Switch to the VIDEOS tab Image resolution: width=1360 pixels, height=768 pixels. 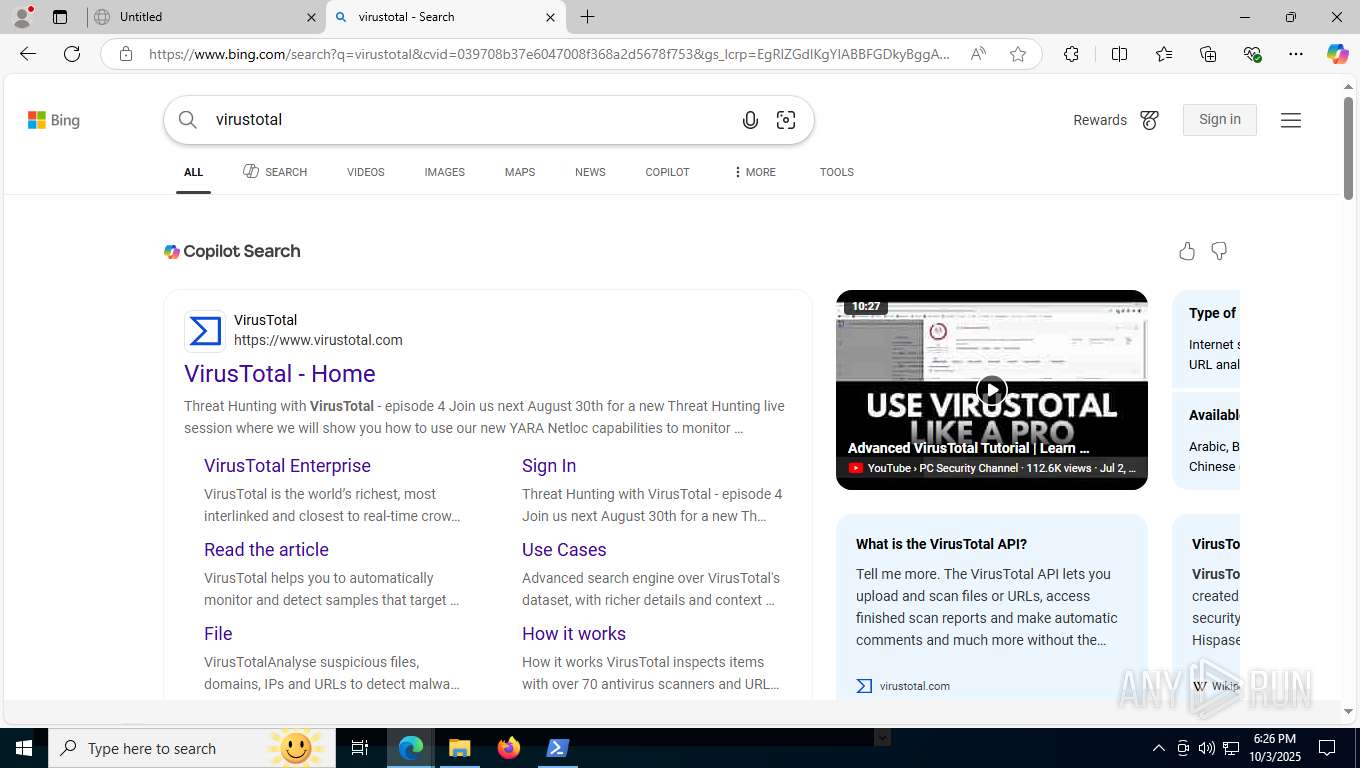366,172
